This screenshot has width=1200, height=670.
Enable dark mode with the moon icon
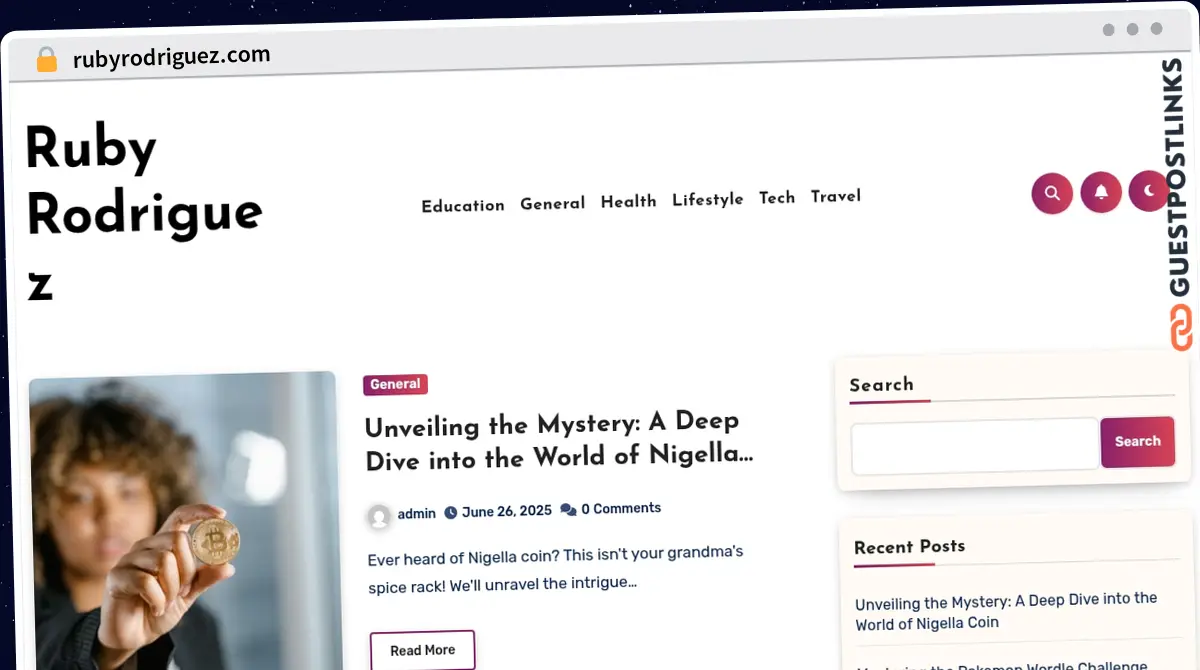[1148, 190]
